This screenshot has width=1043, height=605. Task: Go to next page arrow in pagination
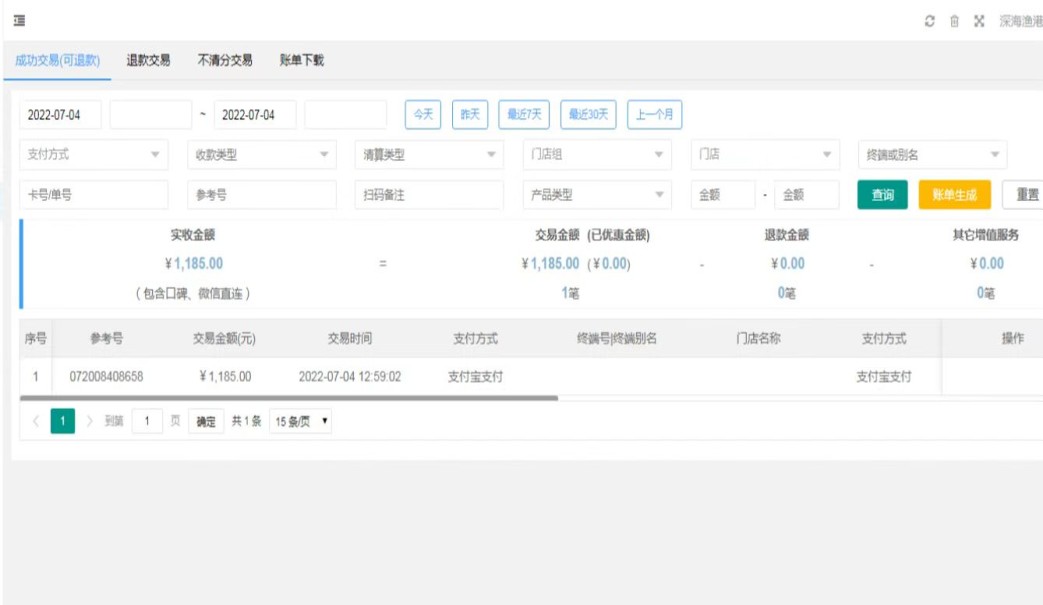pyautogui.click(x=88, y=422)
